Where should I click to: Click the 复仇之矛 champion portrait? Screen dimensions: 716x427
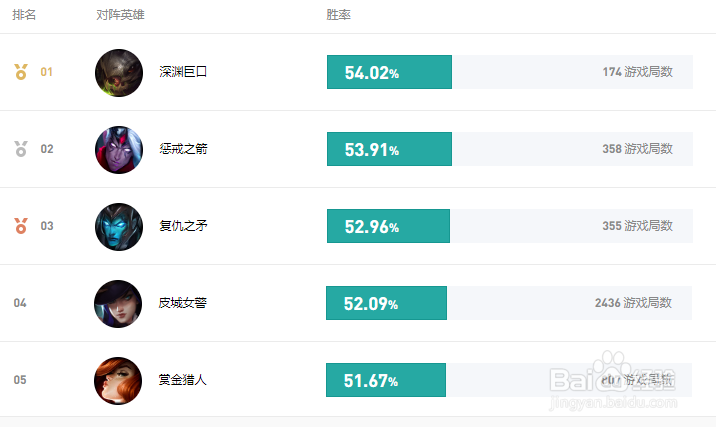click(x=119, y=227)
